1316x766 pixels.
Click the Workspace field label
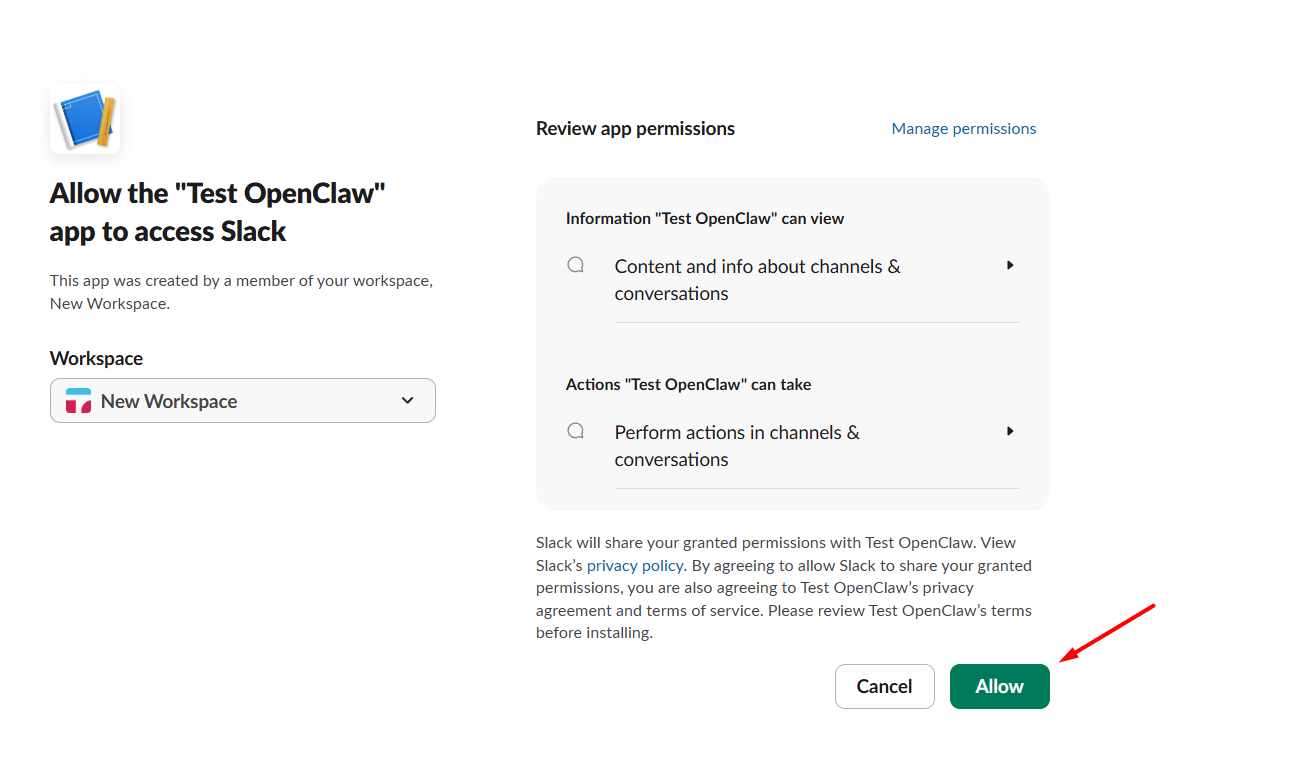tap(96, 358)
